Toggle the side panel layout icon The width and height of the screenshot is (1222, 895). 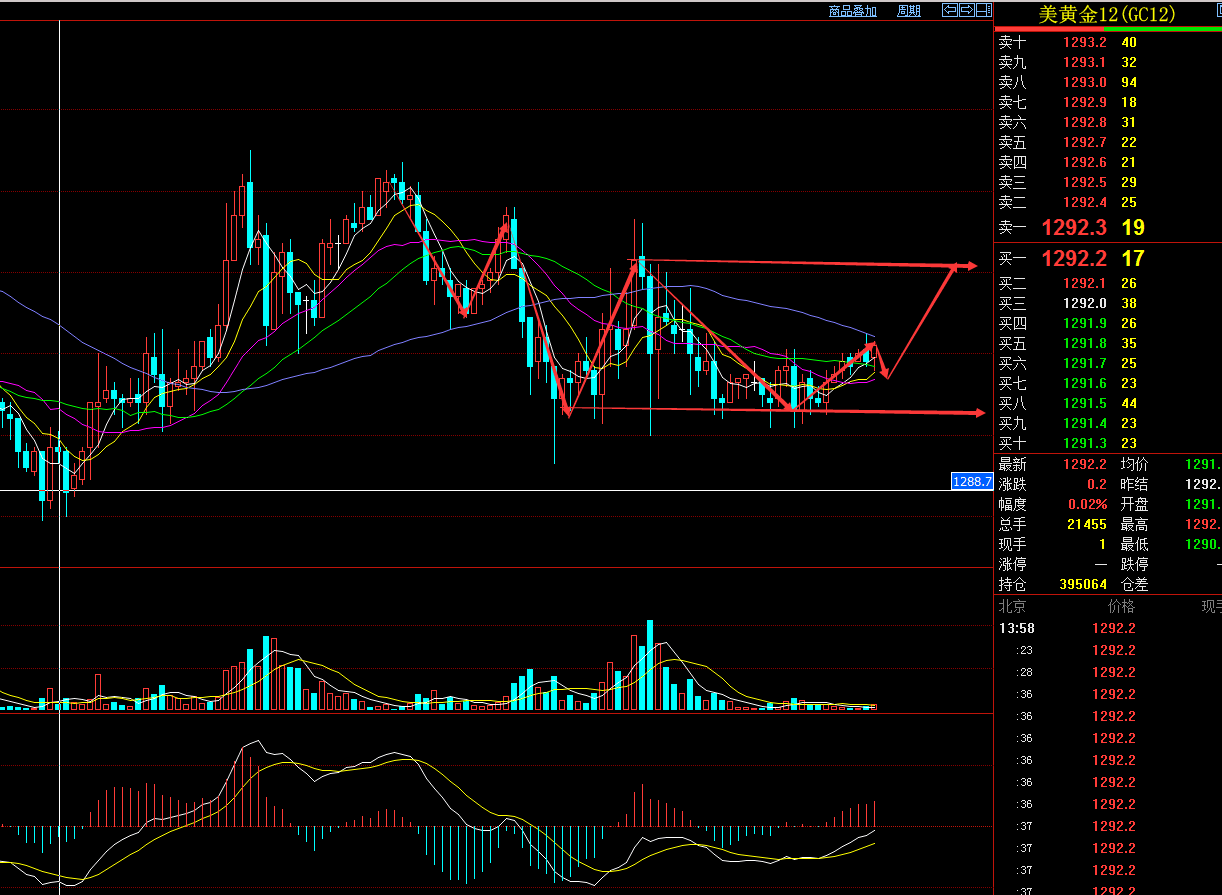tap(984, 10)
